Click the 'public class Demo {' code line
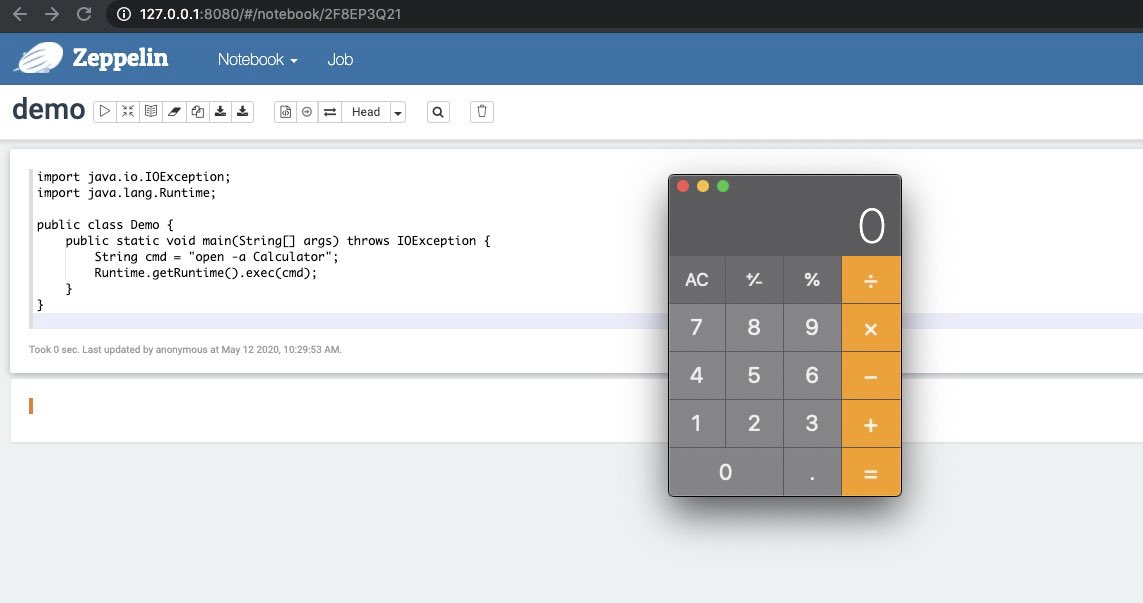The width and height of the screenshot is (1143, 603). pyautogui.click(x=105, y=225)
